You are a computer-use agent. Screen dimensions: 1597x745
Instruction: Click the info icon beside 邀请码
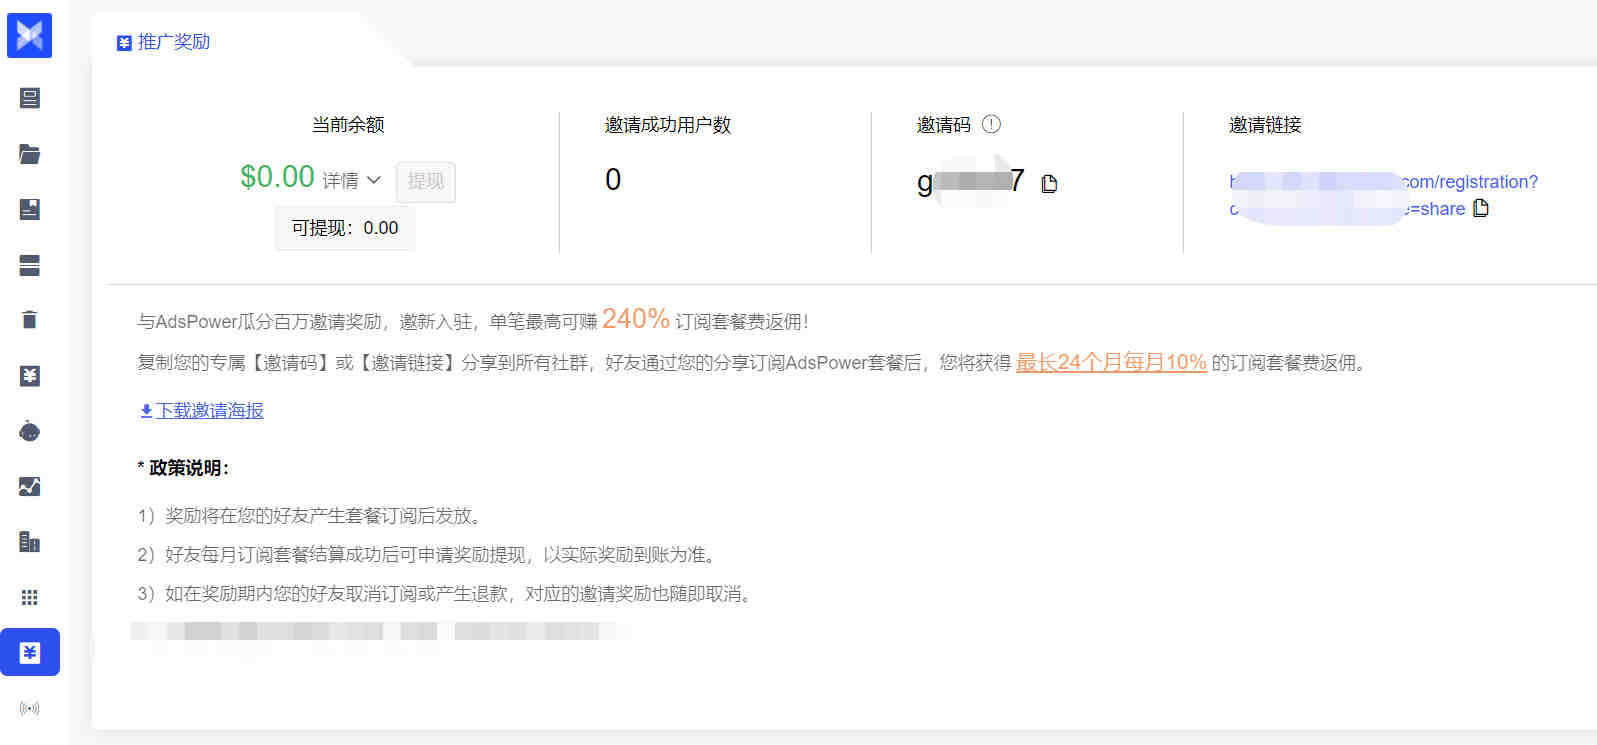pyautogui.click(x=991, y=124)
